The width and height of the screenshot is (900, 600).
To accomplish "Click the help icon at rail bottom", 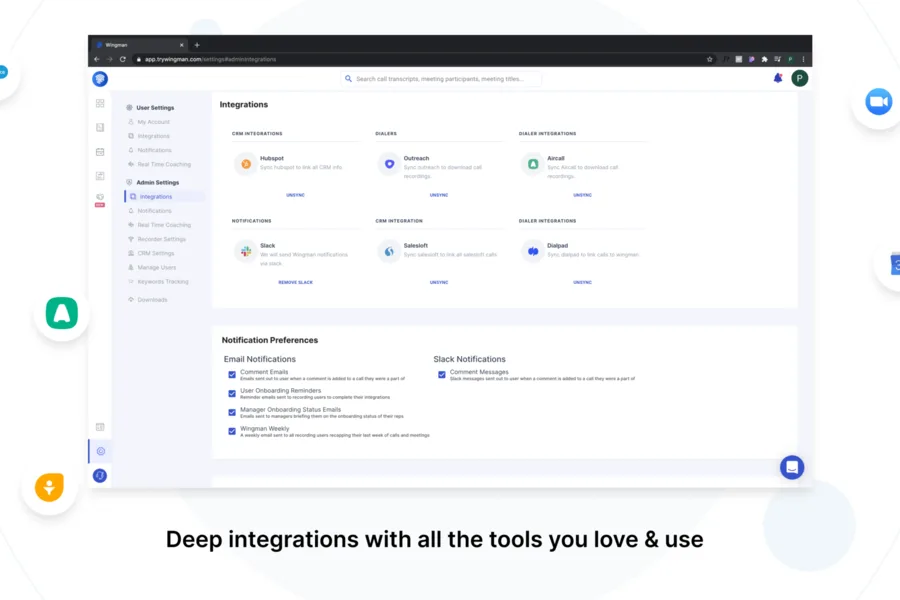I will 100,475.
